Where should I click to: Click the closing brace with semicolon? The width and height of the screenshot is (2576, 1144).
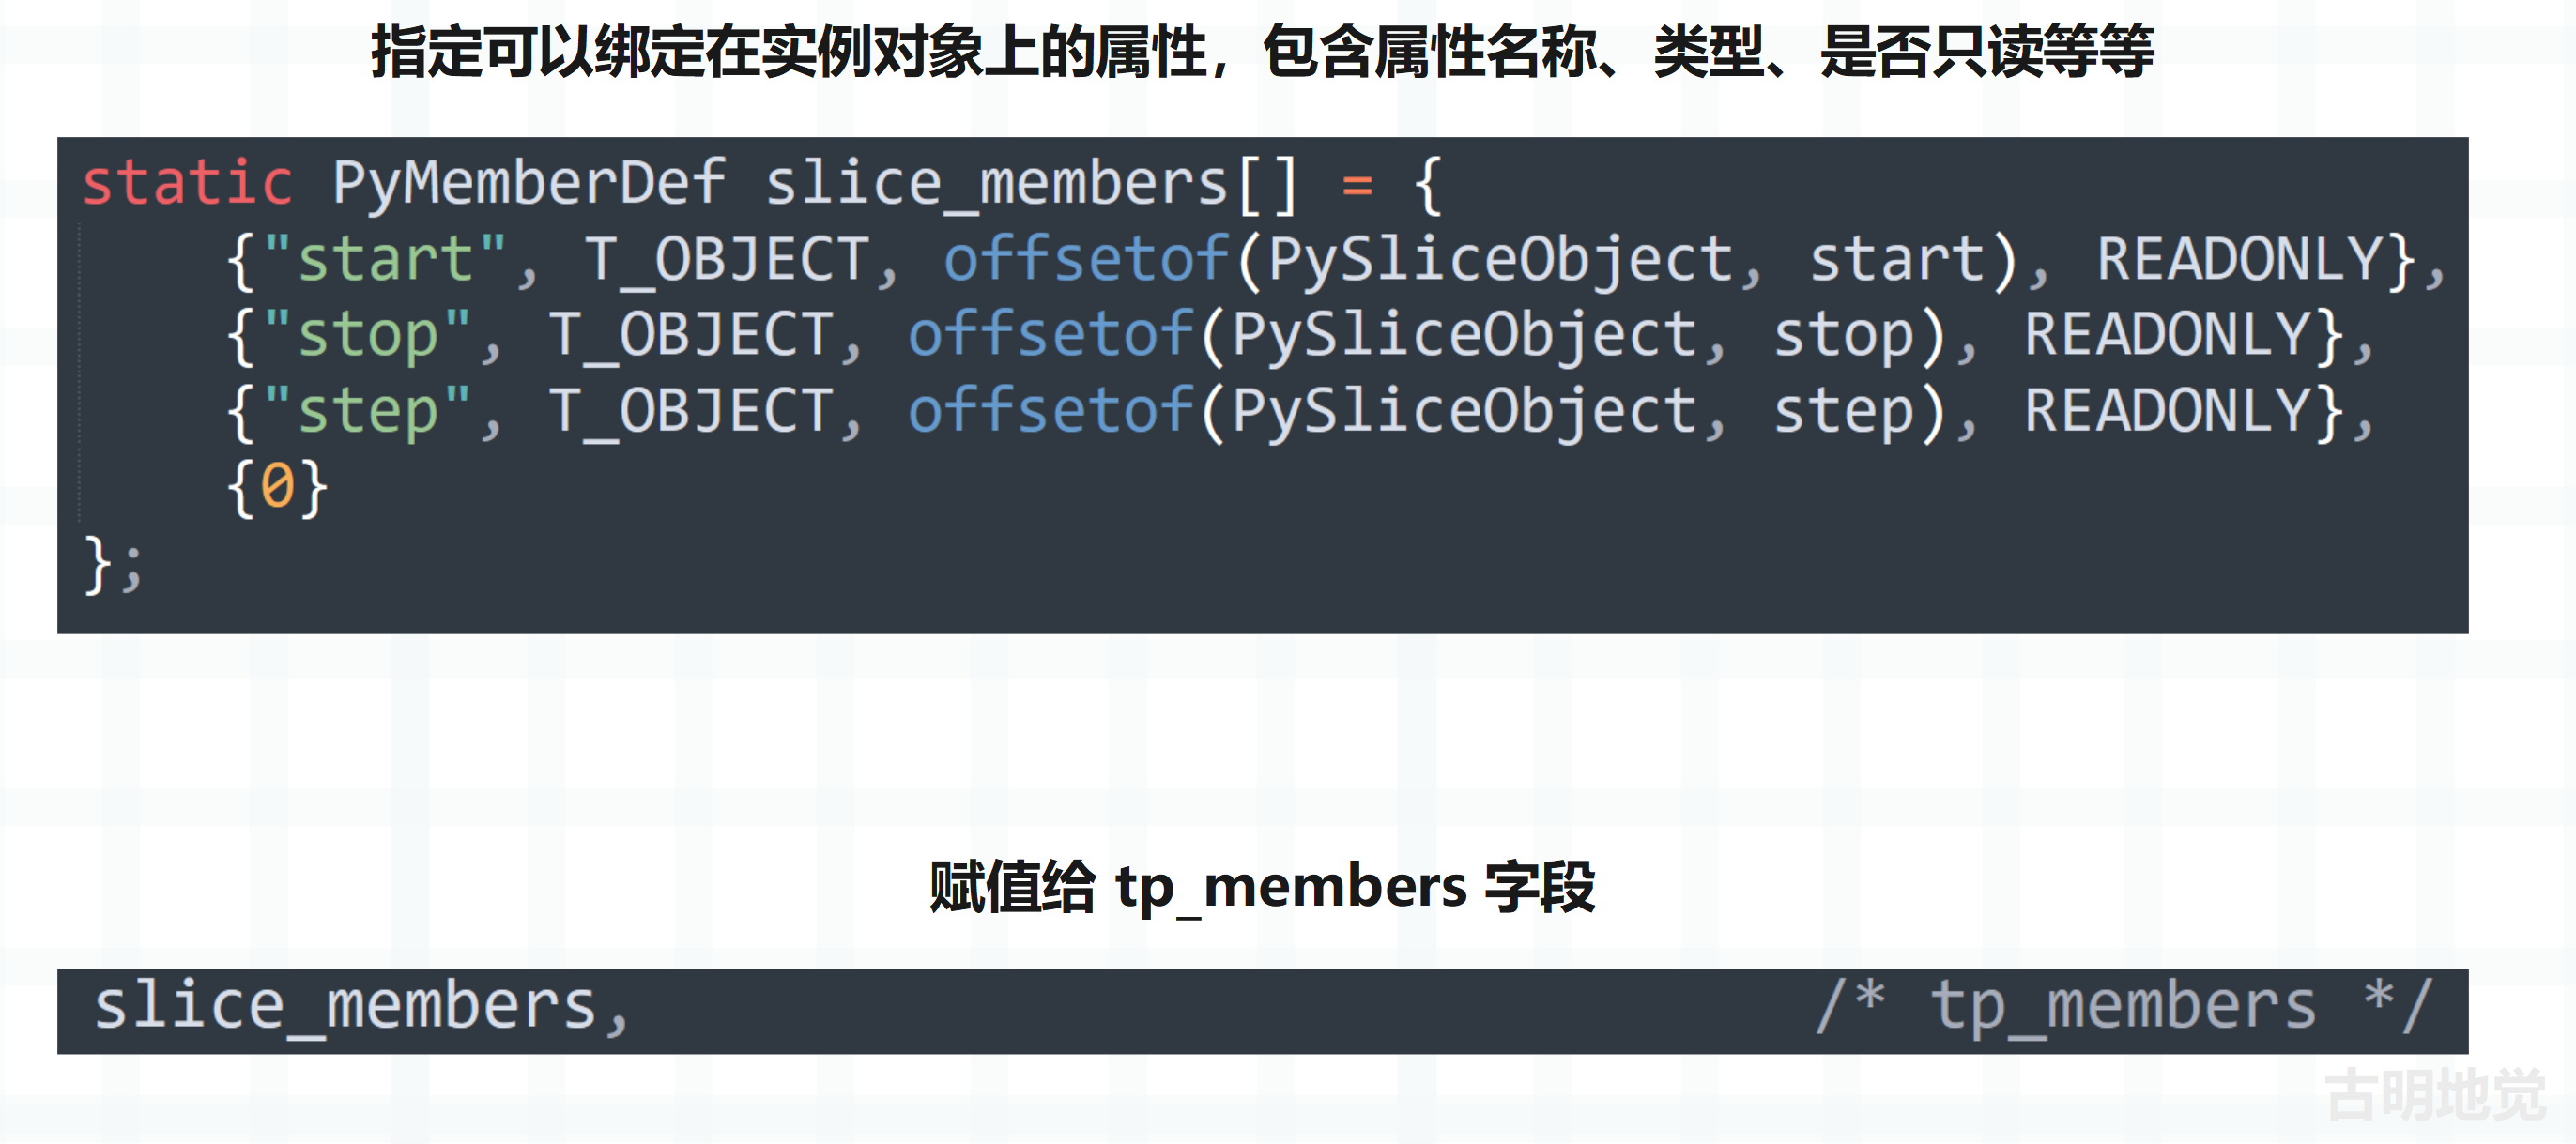click(x=113, y=566)
